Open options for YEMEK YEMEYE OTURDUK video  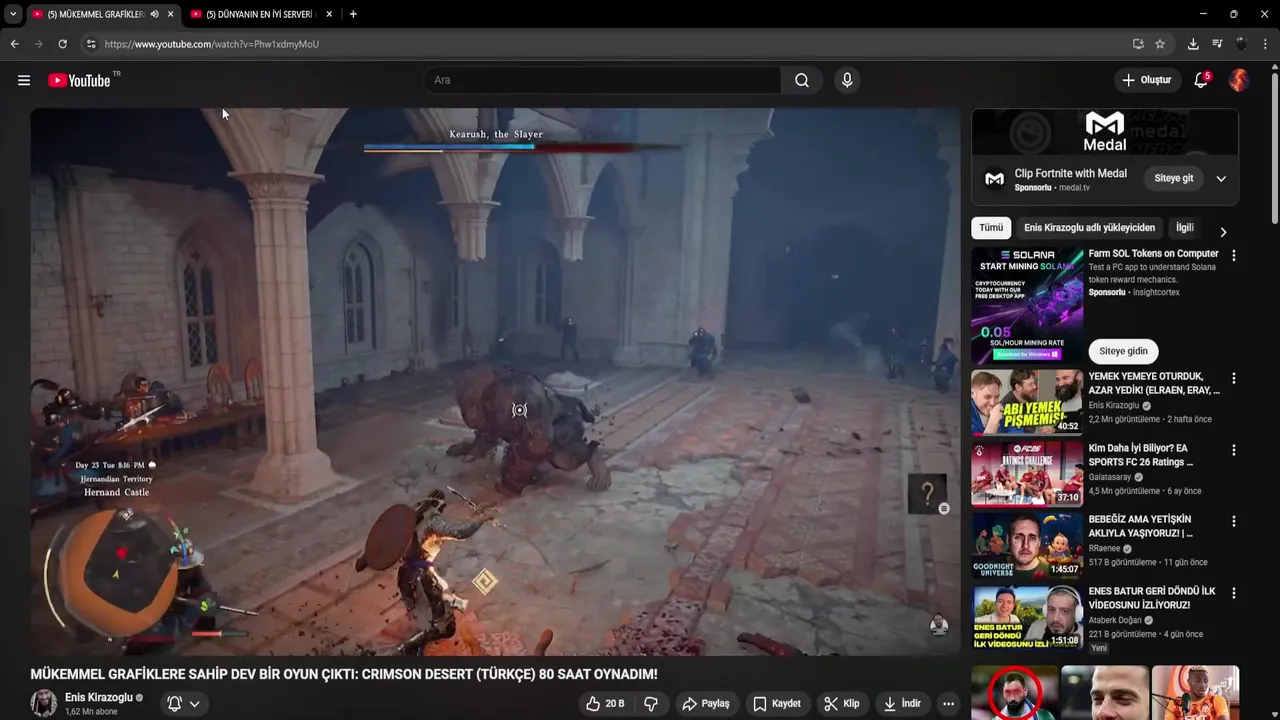pos(1233,379)
